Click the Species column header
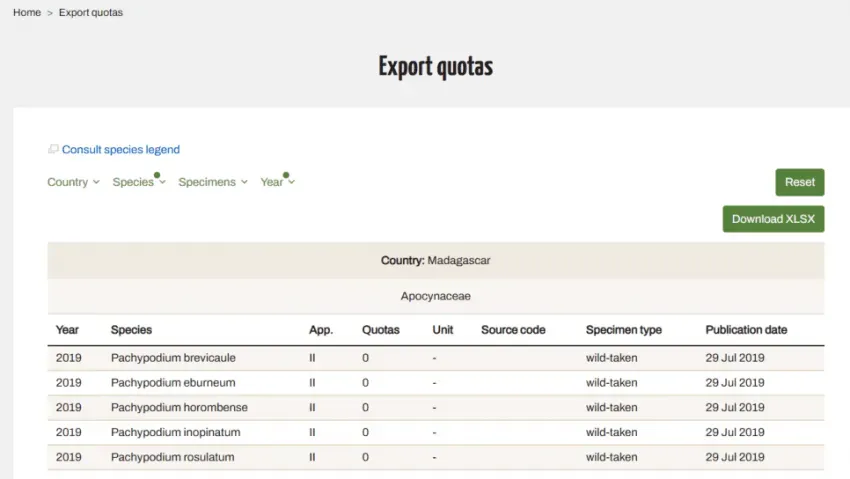 pyautogui.click(x=131, y=330)
